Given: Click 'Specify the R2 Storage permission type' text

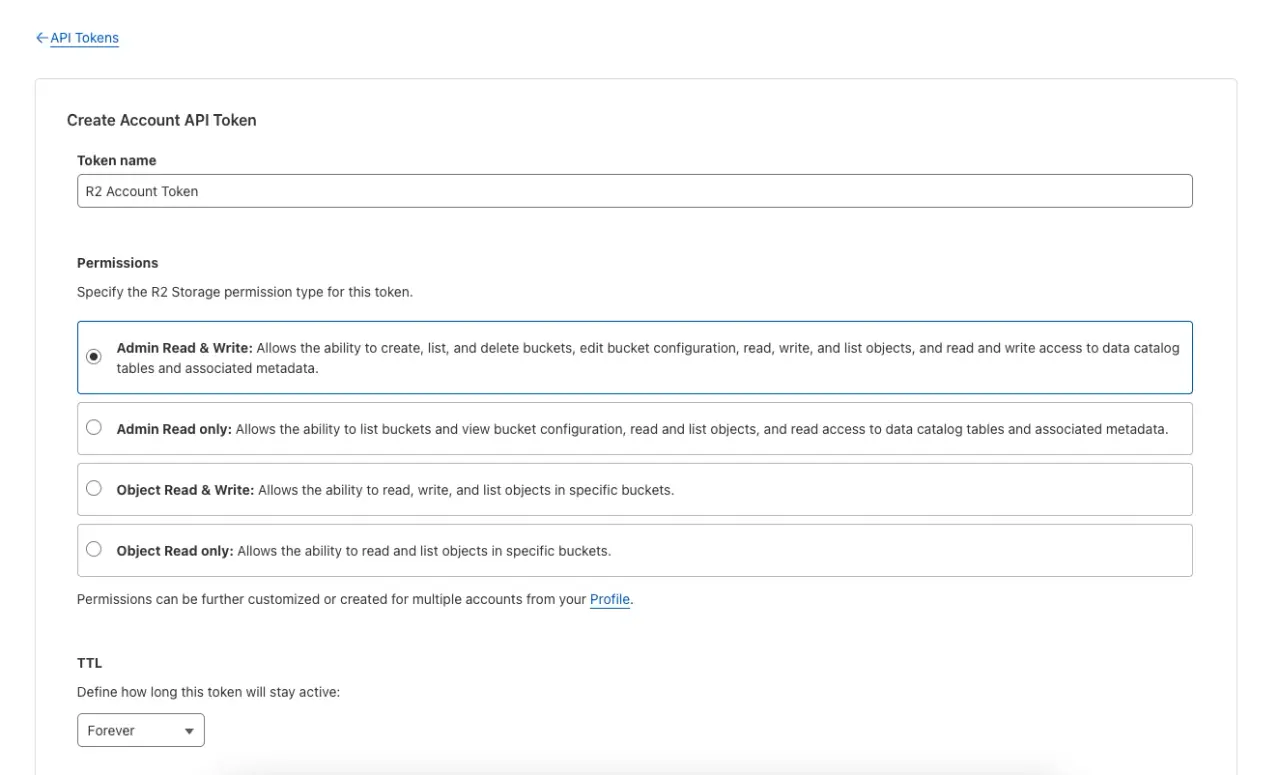Looking at the screenshot, I should pyautogui.click(x=245, y=293).
